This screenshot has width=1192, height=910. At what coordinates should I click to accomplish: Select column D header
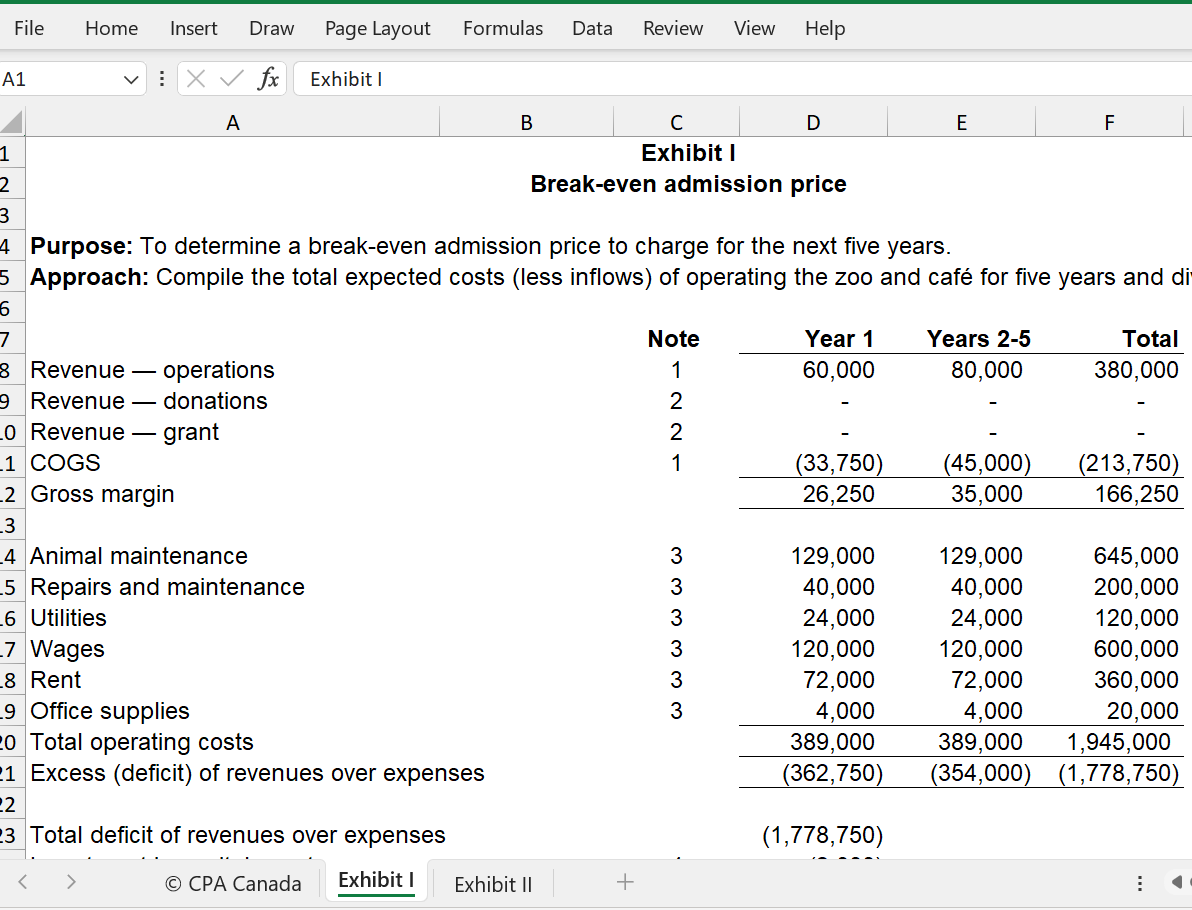[813, 122]
